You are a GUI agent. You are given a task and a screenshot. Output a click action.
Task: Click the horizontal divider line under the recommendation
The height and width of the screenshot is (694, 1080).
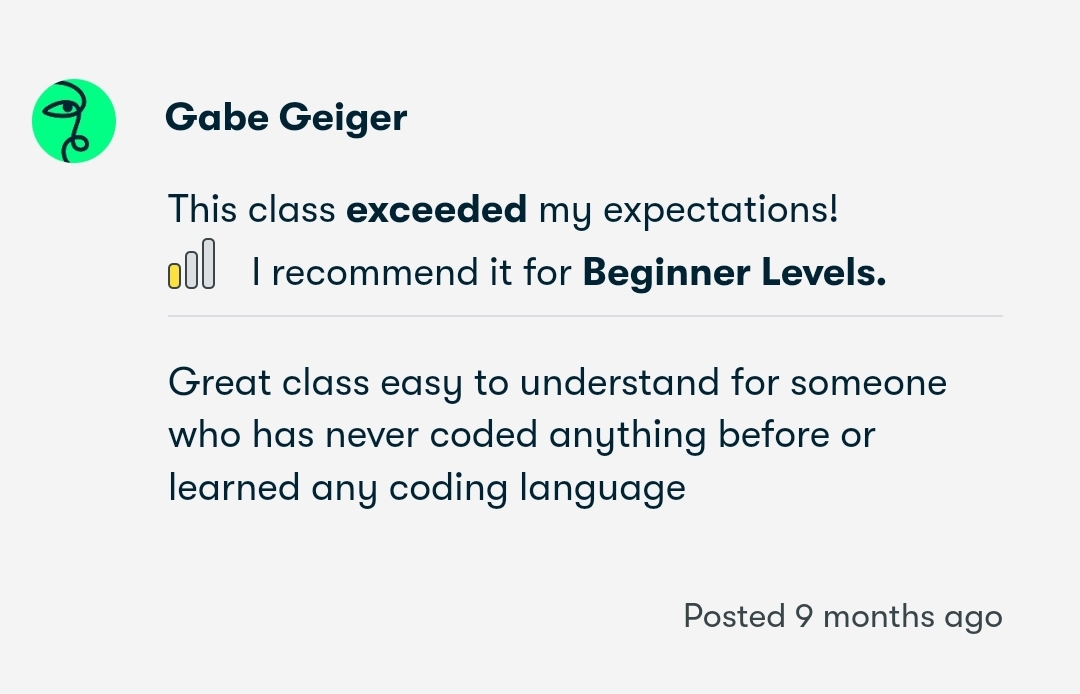click(585, 316)
